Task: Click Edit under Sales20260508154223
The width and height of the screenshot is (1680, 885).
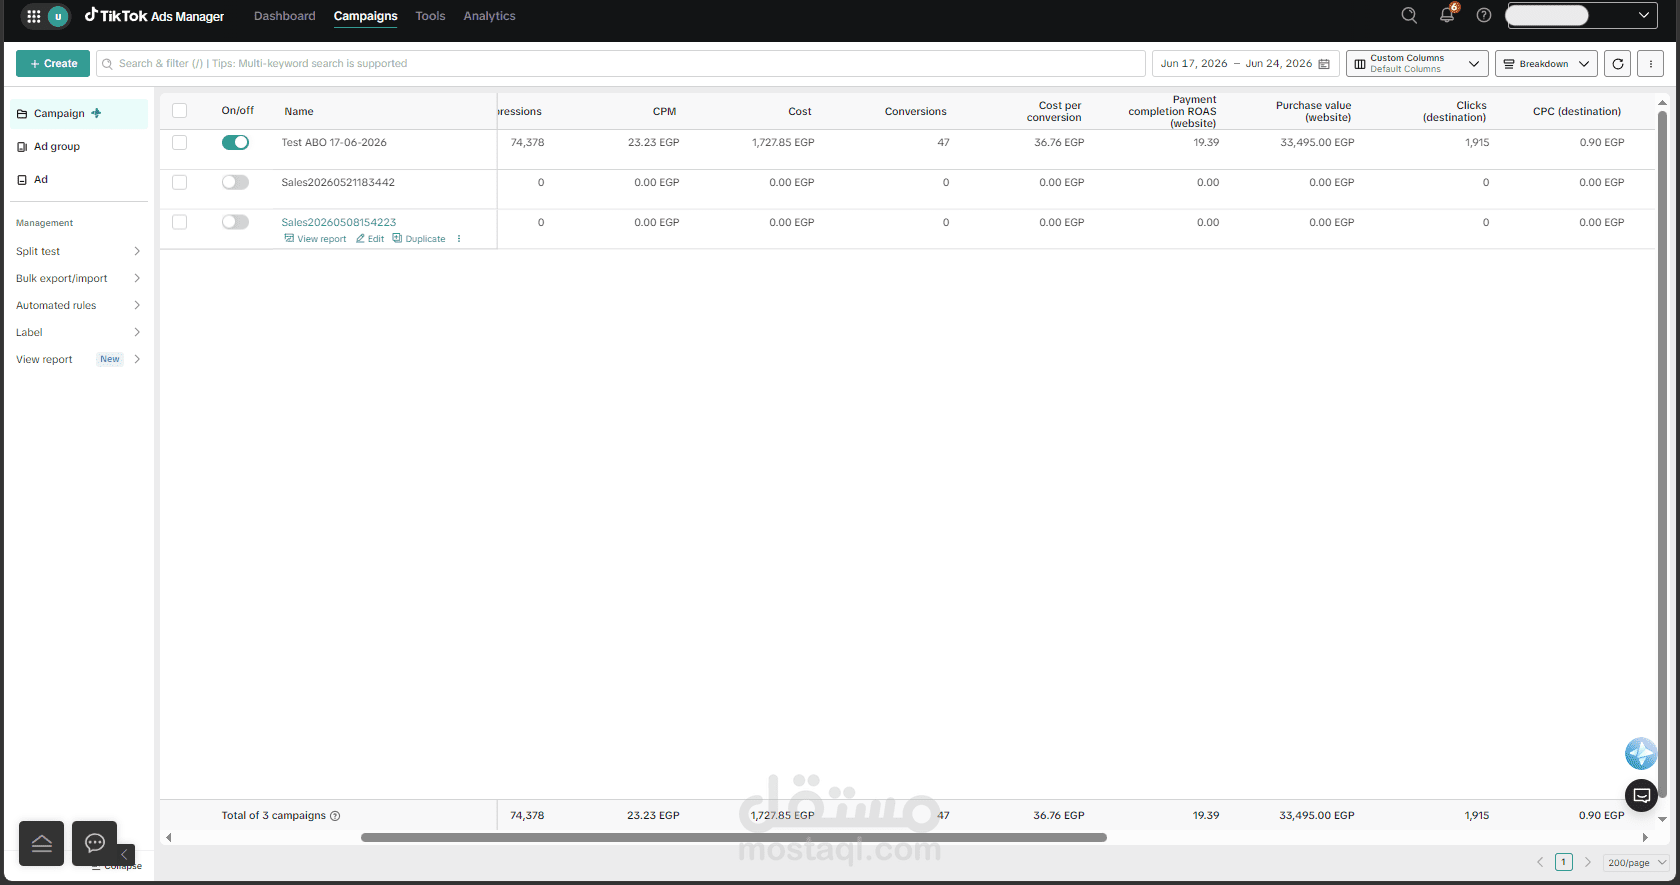Action: click(370, 239)
